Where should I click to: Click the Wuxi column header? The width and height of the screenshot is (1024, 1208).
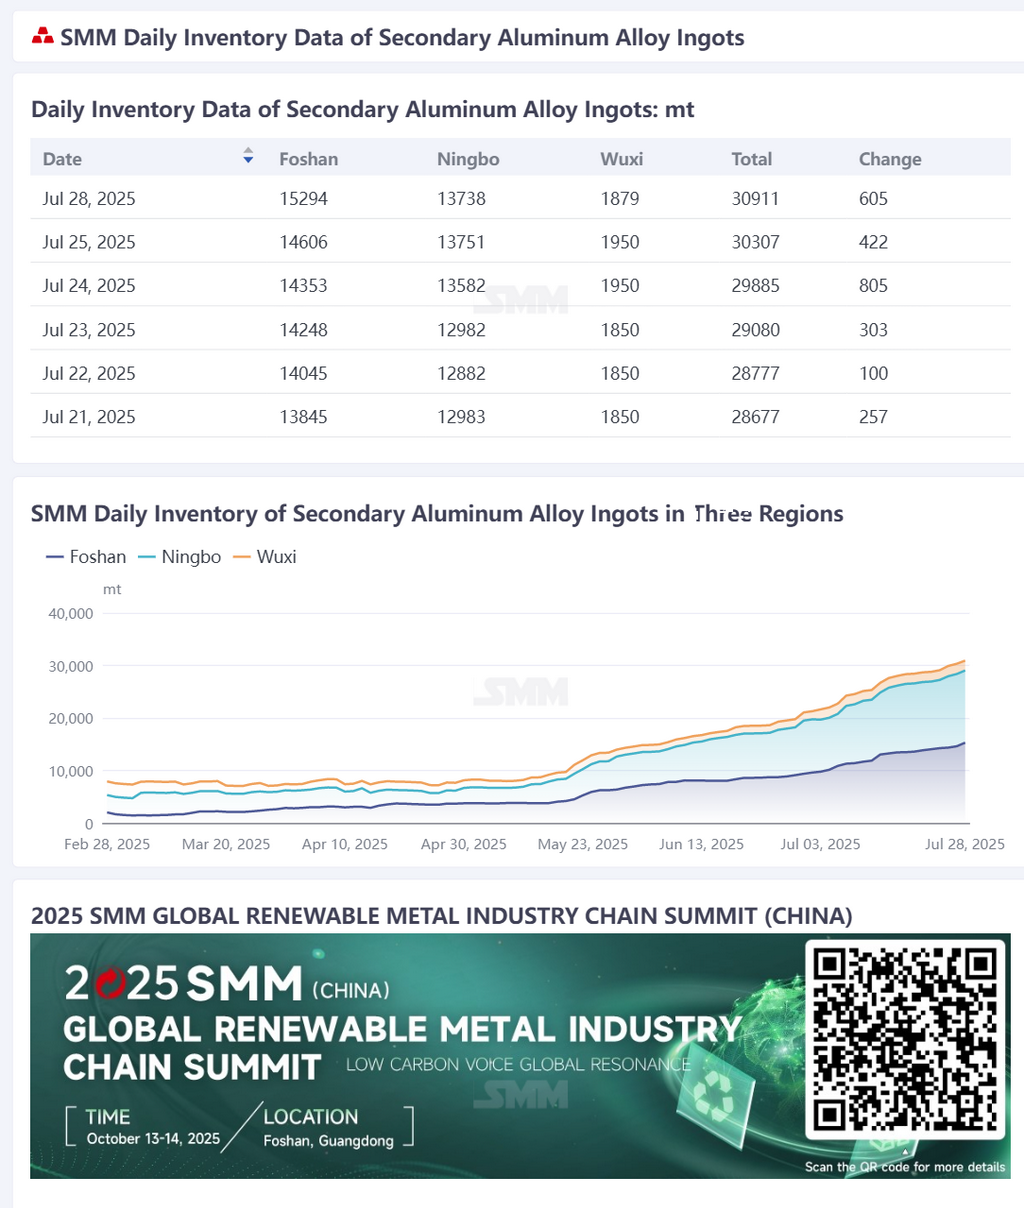coord(621,159)
